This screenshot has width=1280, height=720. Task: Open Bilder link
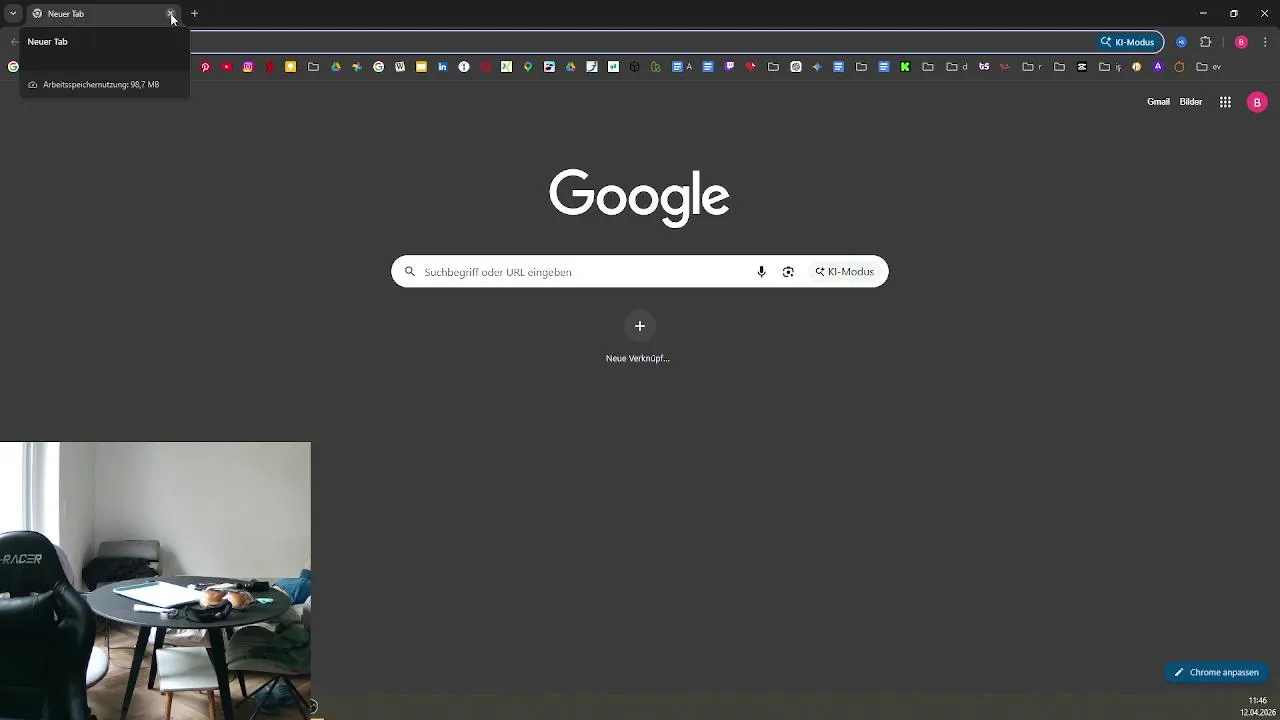click(1190, 102)
